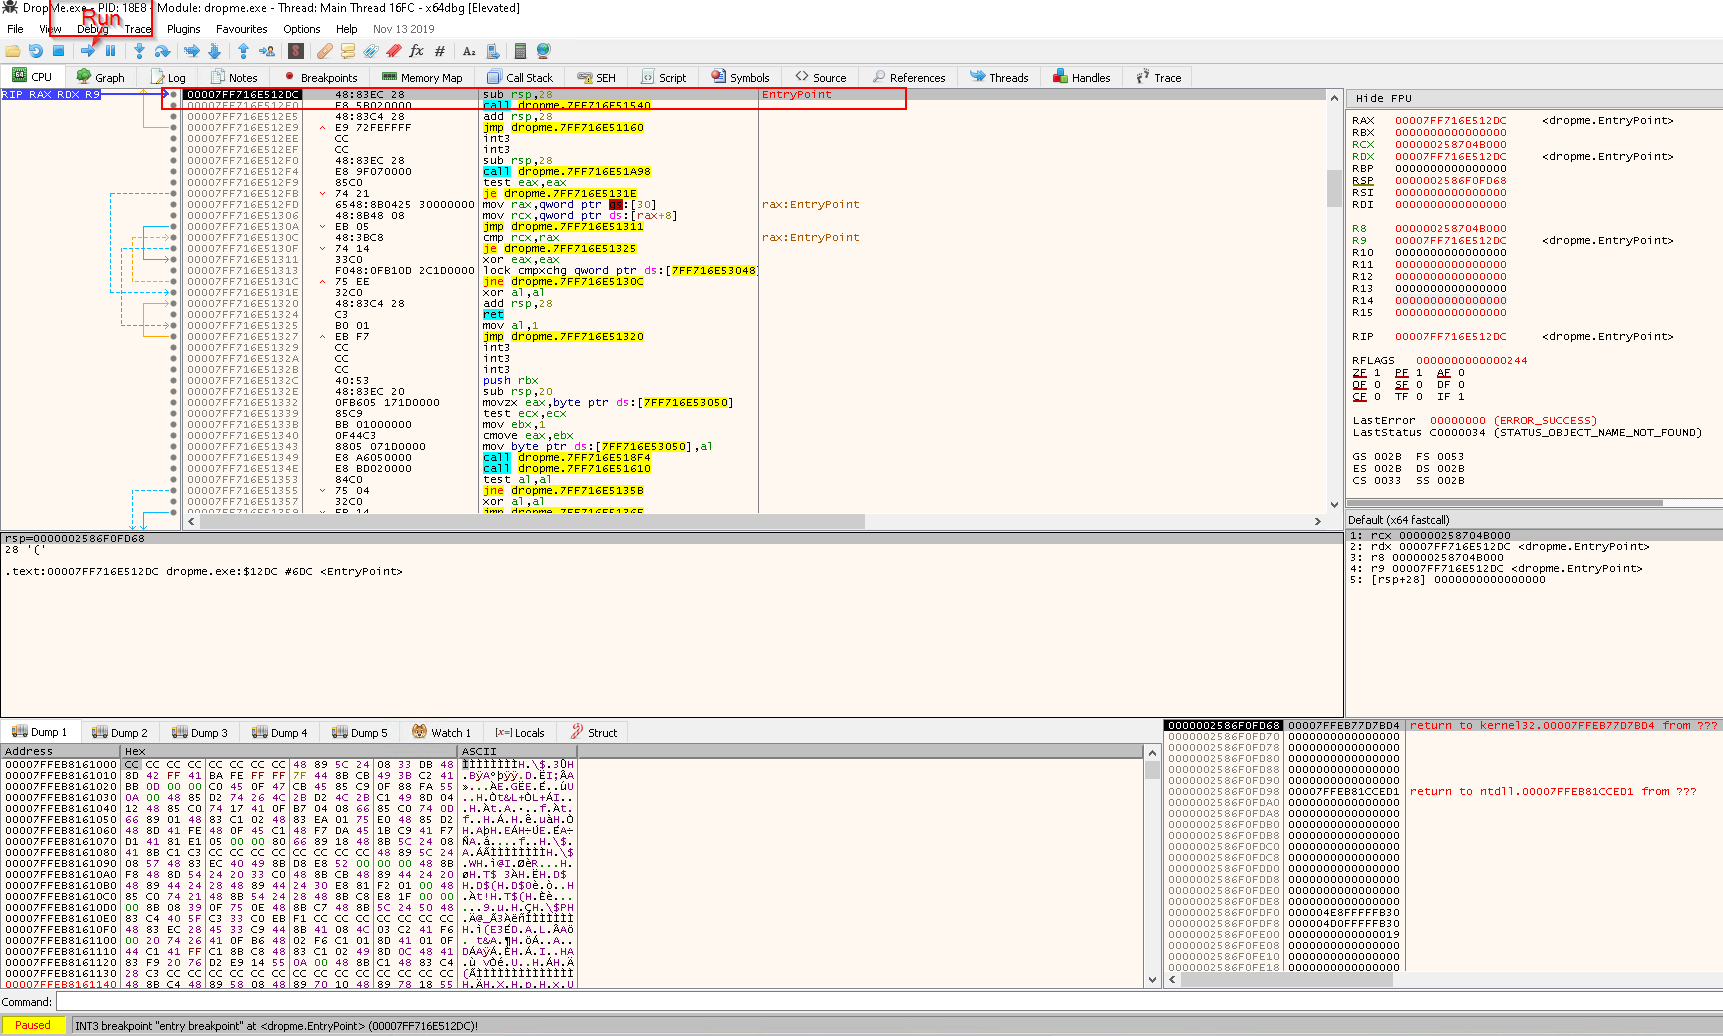Toggle breakpoint bullet at address 00007FF716E512F4
1723x1036 pixels.
point(173,171)
